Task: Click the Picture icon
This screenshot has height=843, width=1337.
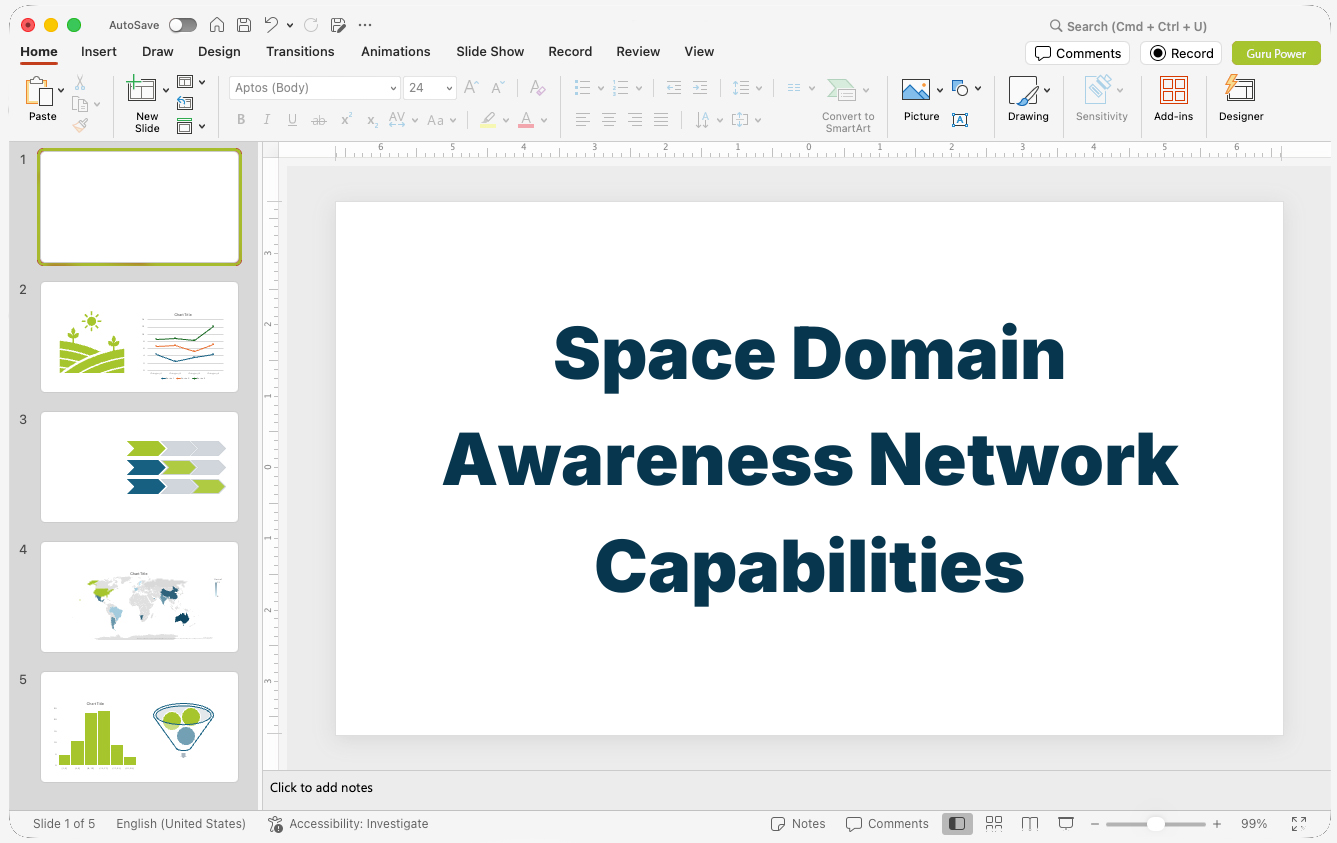Action: [916, 91]
